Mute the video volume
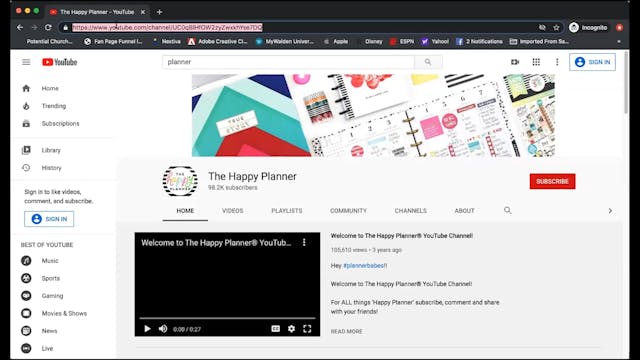The width and height of the screenshot is (640, 360). [x=163, y=329]
